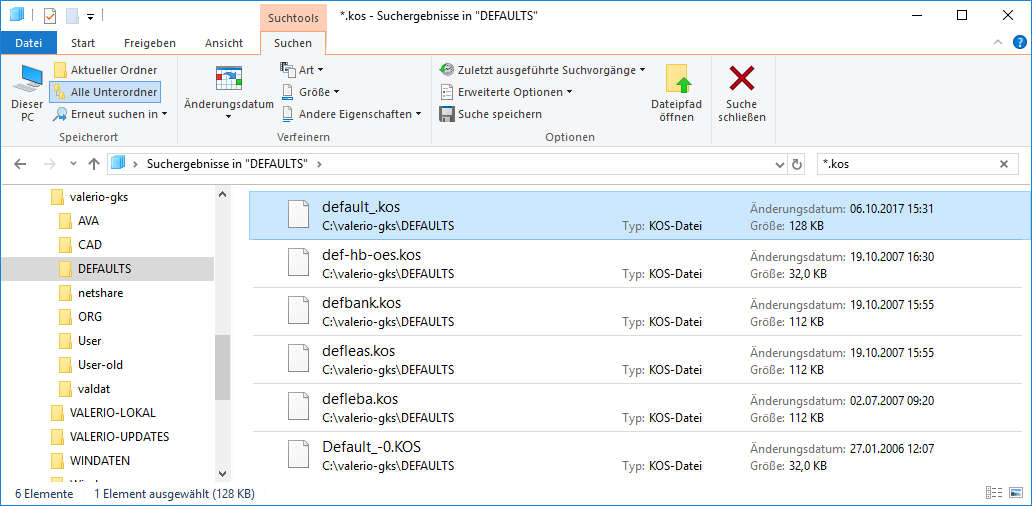The image size is (1032, 506).
Task: Open the Änderungsdatum calendar filter
Action: tap(229, 91)
